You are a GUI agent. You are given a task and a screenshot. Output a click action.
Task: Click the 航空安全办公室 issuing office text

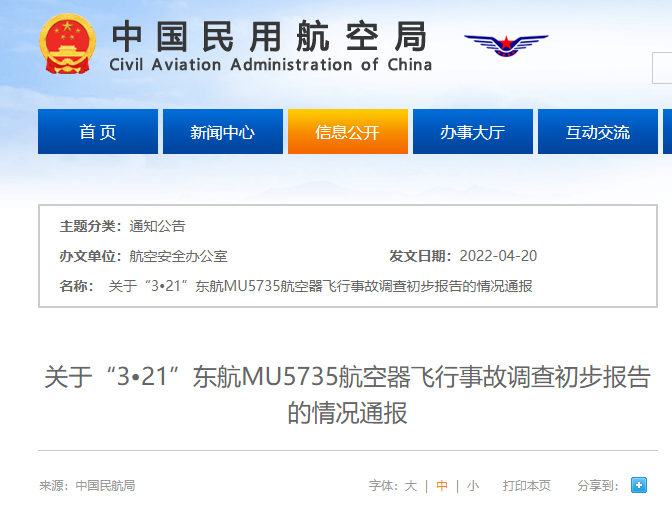point(178,256)
